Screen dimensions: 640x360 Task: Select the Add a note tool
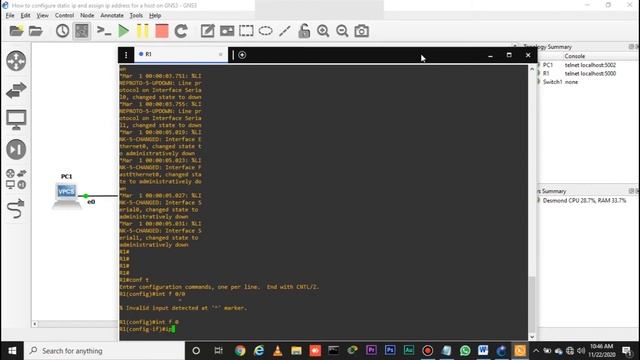click(x=207, y=31)
